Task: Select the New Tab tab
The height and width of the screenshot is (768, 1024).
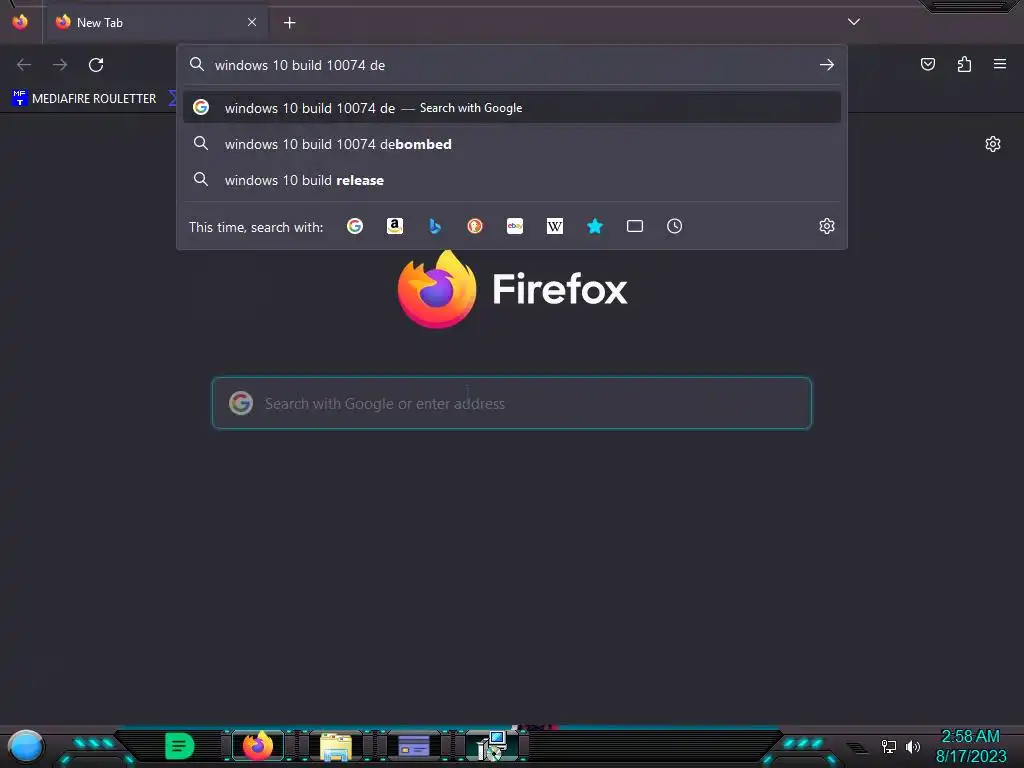Action: tap(157, 22)
